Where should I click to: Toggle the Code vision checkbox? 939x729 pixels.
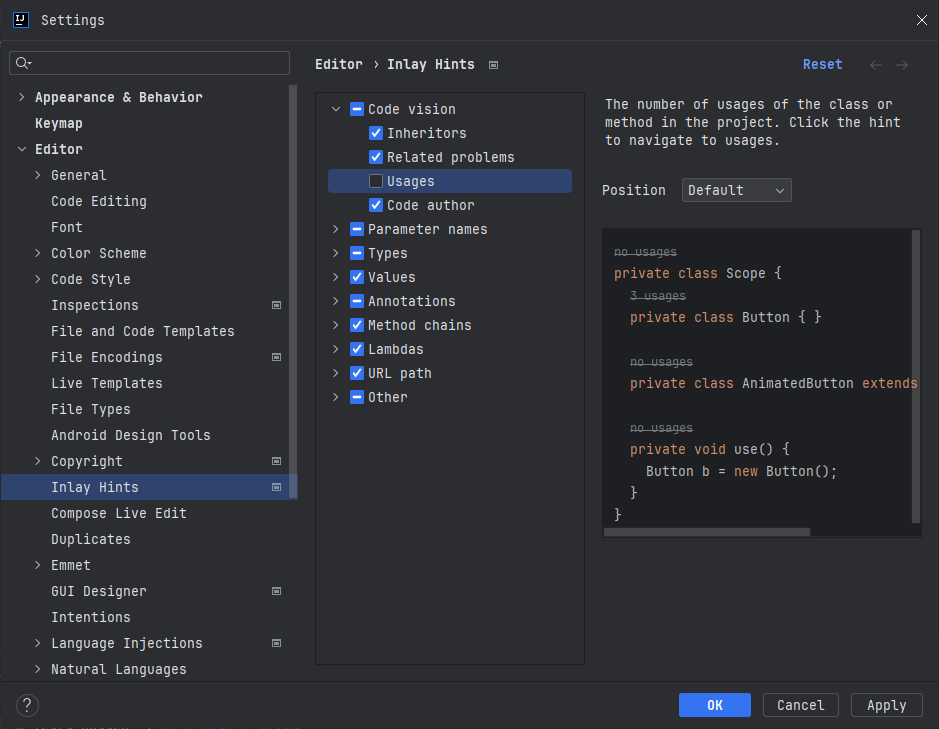tap(357, 109)
